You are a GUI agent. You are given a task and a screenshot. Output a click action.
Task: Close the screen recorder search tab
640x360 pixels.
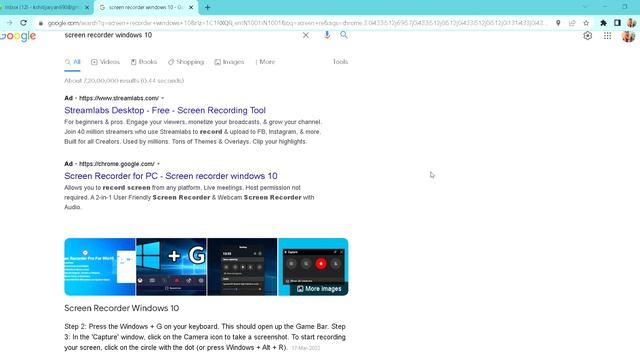(191, 7)
